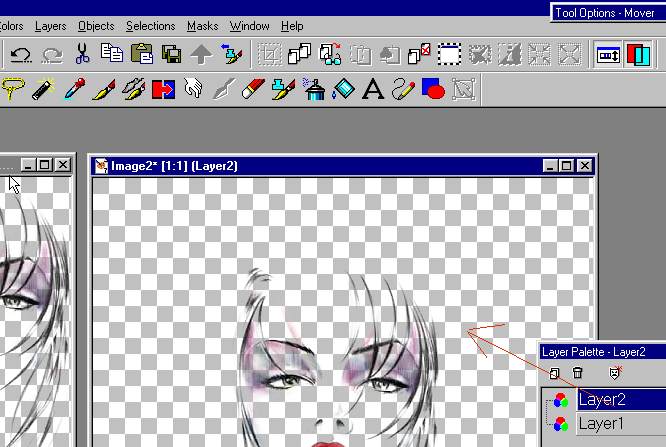The height and width of the screenshot is (447, 666).
Task: Click the RGB circles icon beside Layer1
Action: (561, 424)
